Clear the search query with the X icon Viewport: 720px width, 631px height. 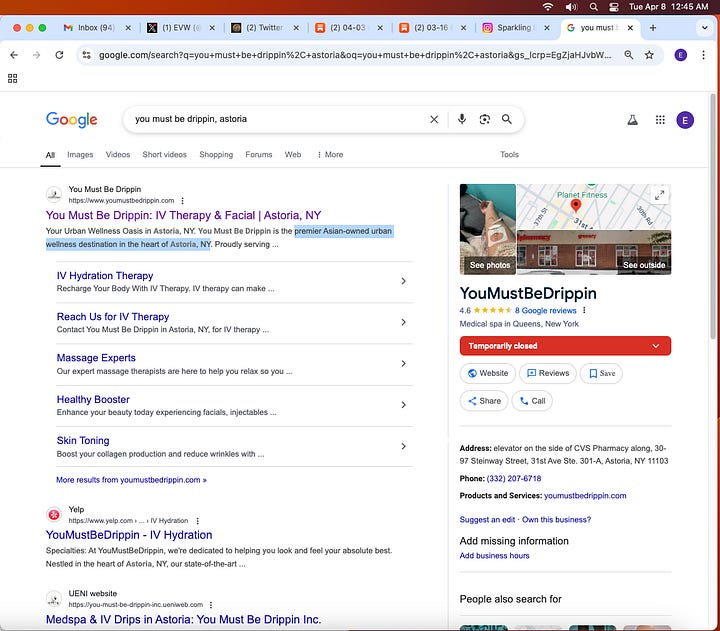(434, 119)
